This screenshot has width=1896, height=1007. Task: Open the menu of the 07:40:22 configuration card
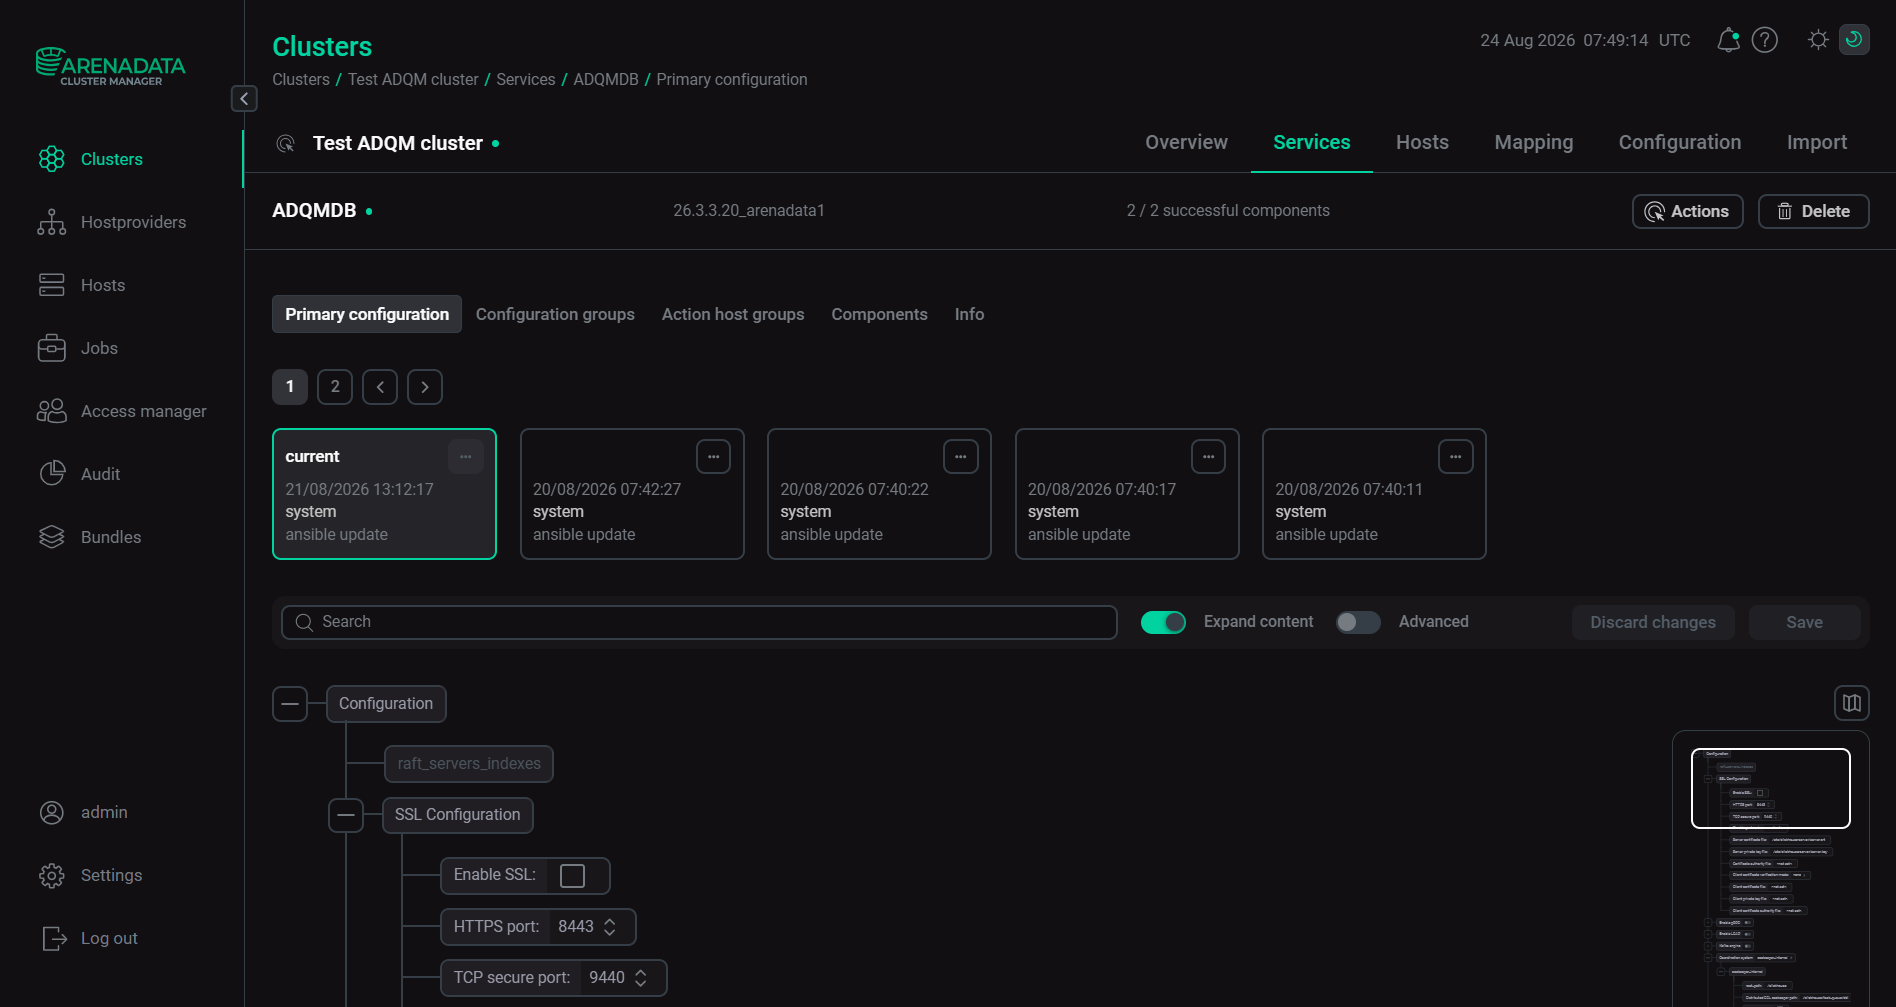[960, 456]
